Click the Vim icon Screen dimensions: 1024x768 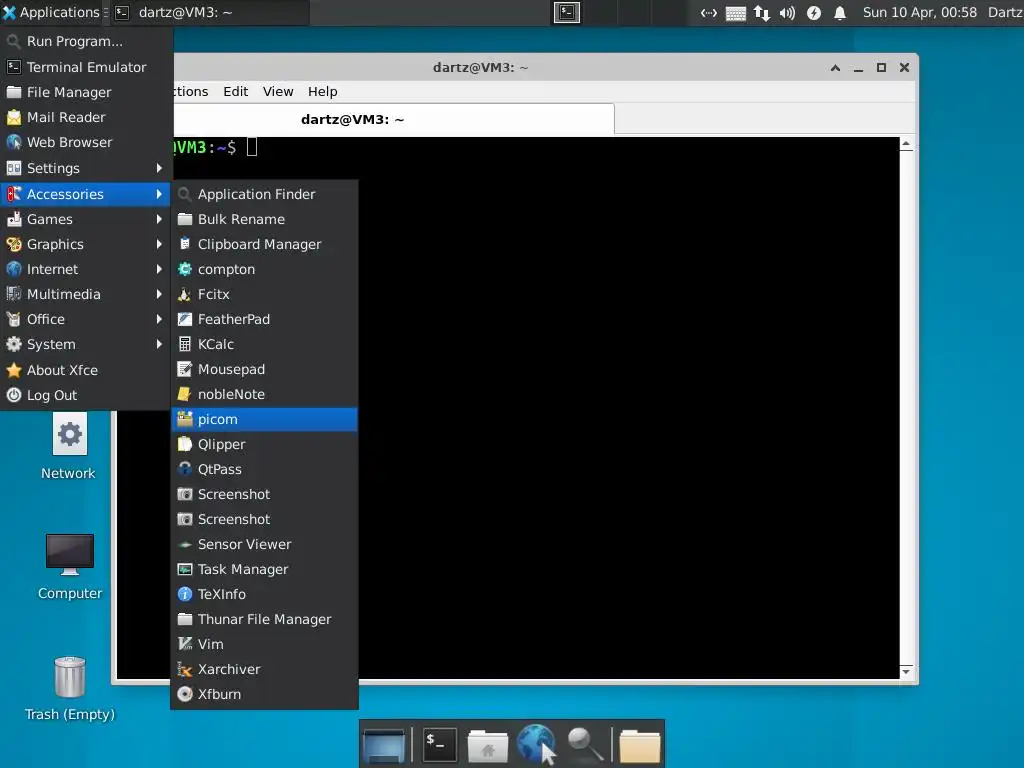coord(185,644)
